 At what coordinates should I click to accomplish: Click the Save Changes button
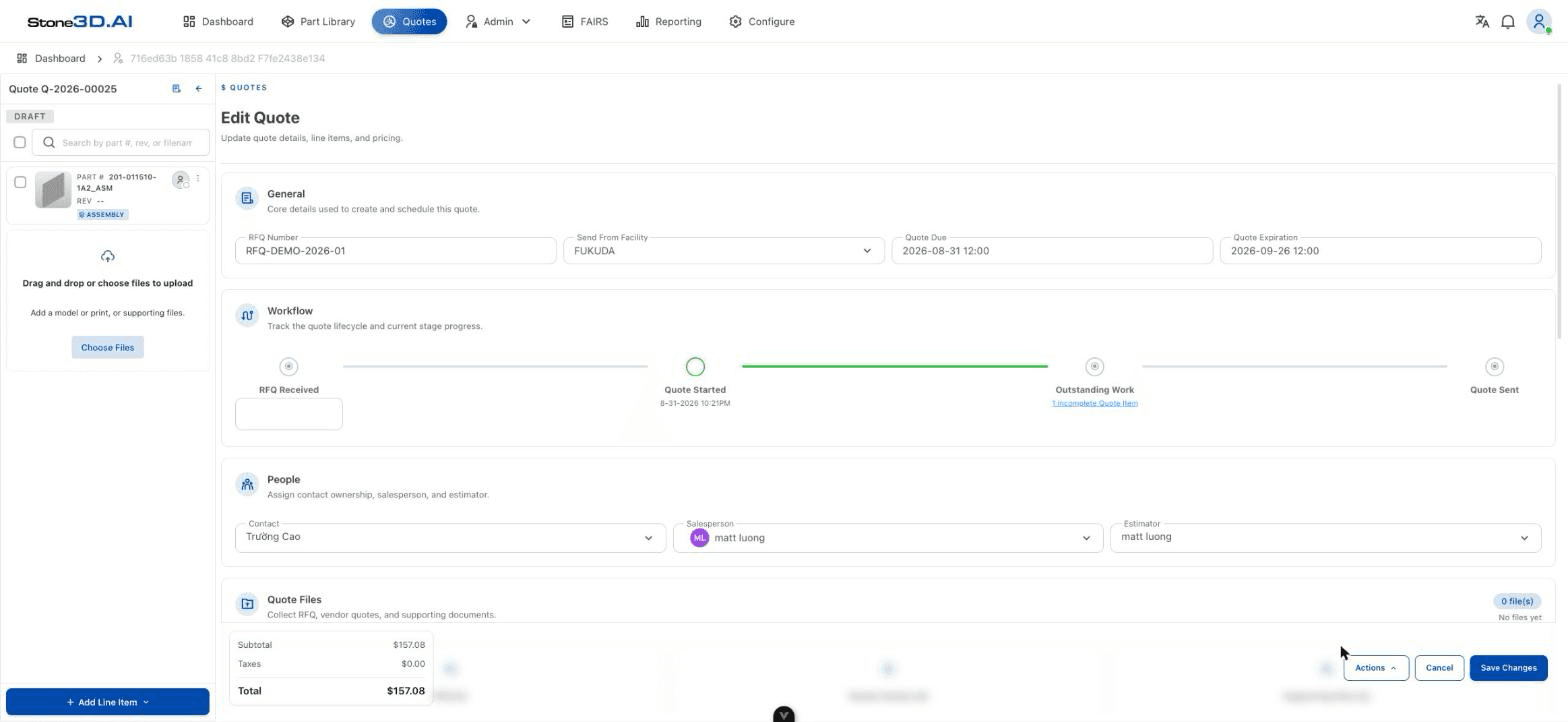(x=1508, y=668)
